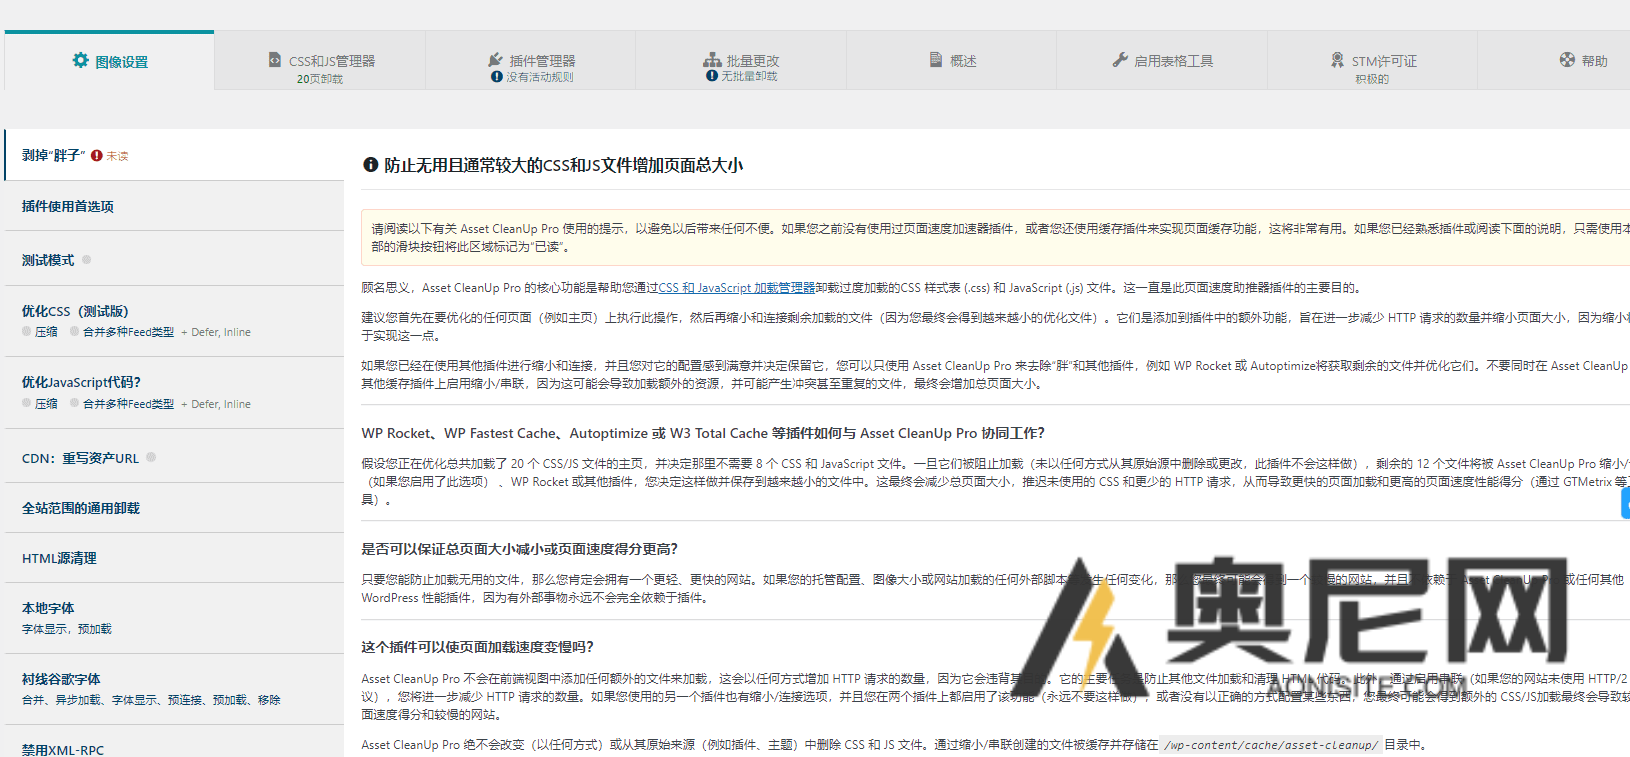Click the info icon next to 无批量卸载
1630x757 pixels.
pyautogui.click(x=712, y=76)
